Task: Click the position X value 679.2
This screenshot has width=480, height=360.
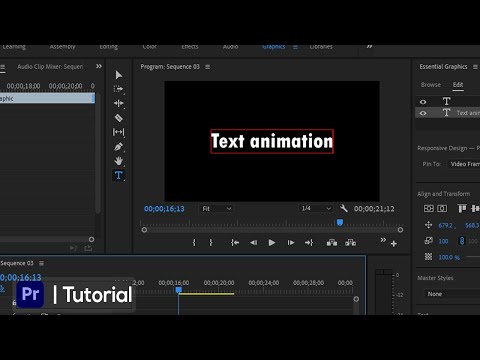Action: 446,226
